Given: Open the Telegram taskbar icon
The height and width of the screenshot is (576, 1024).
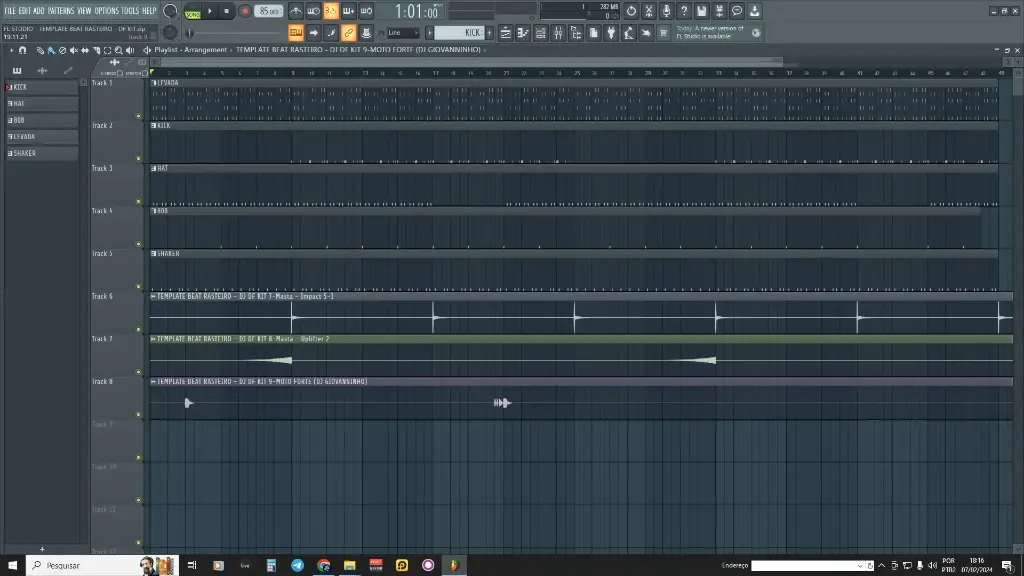Looking at the screenshot, I should (297, 566).
